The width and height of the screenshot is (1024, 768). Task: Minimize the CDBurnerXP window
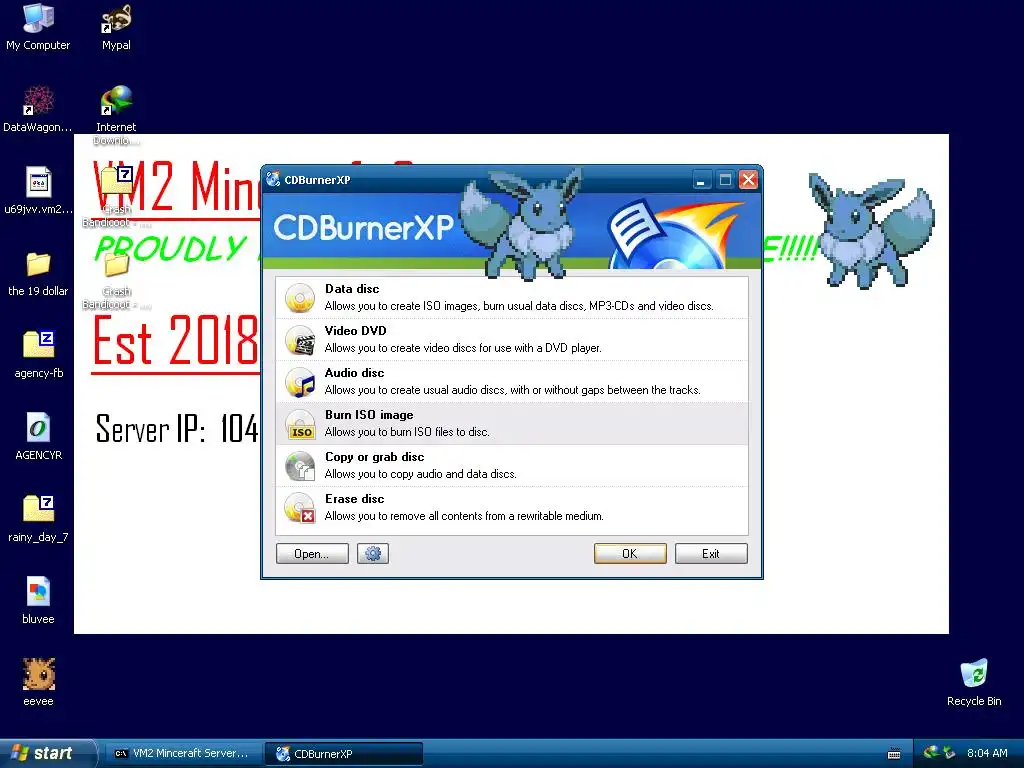(x=701, y=180)
